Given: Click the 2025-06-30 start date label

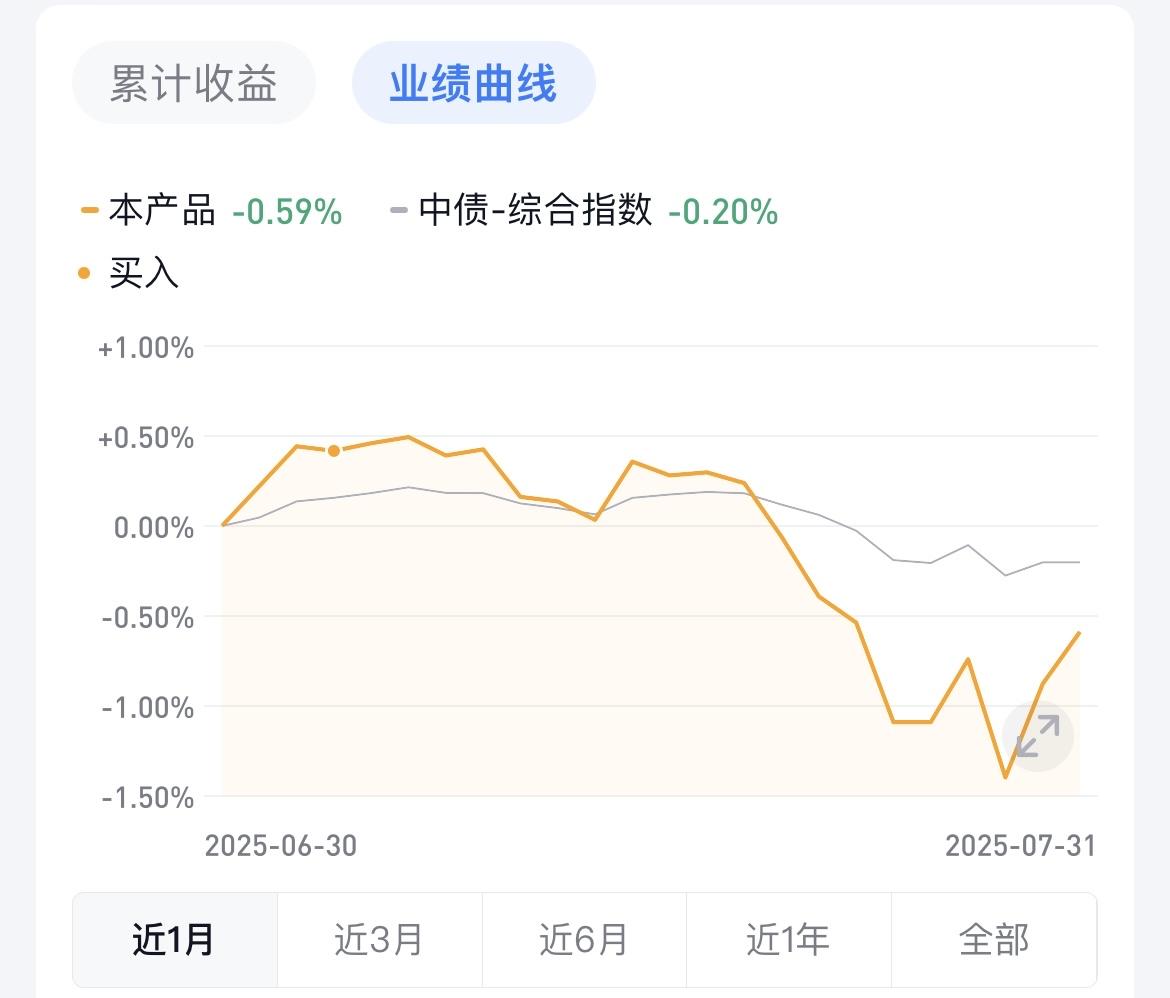Looking at the screenshot, I should click(x=281, y=846).
